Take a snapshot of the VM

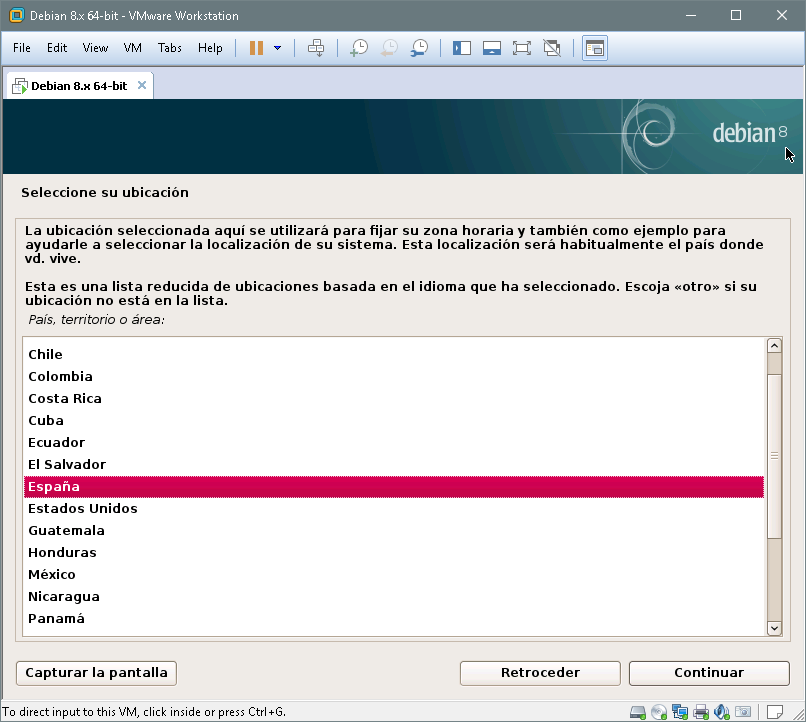tap(359, 48)
